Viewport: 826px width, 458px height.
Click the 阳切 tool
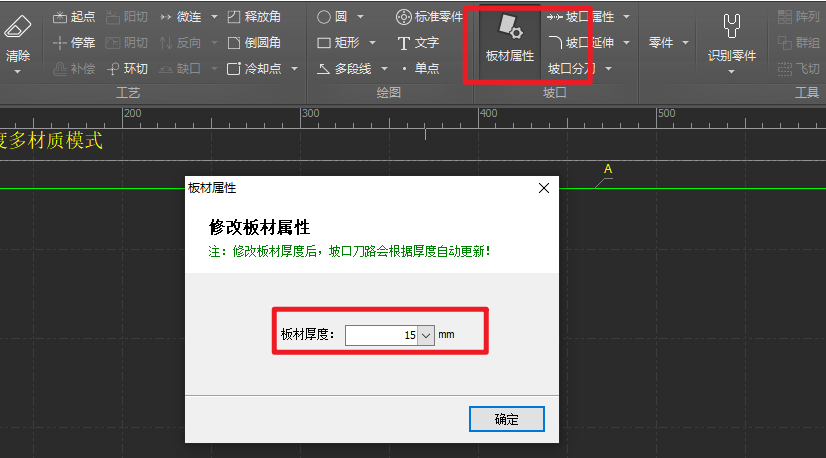tap(127, 17)
